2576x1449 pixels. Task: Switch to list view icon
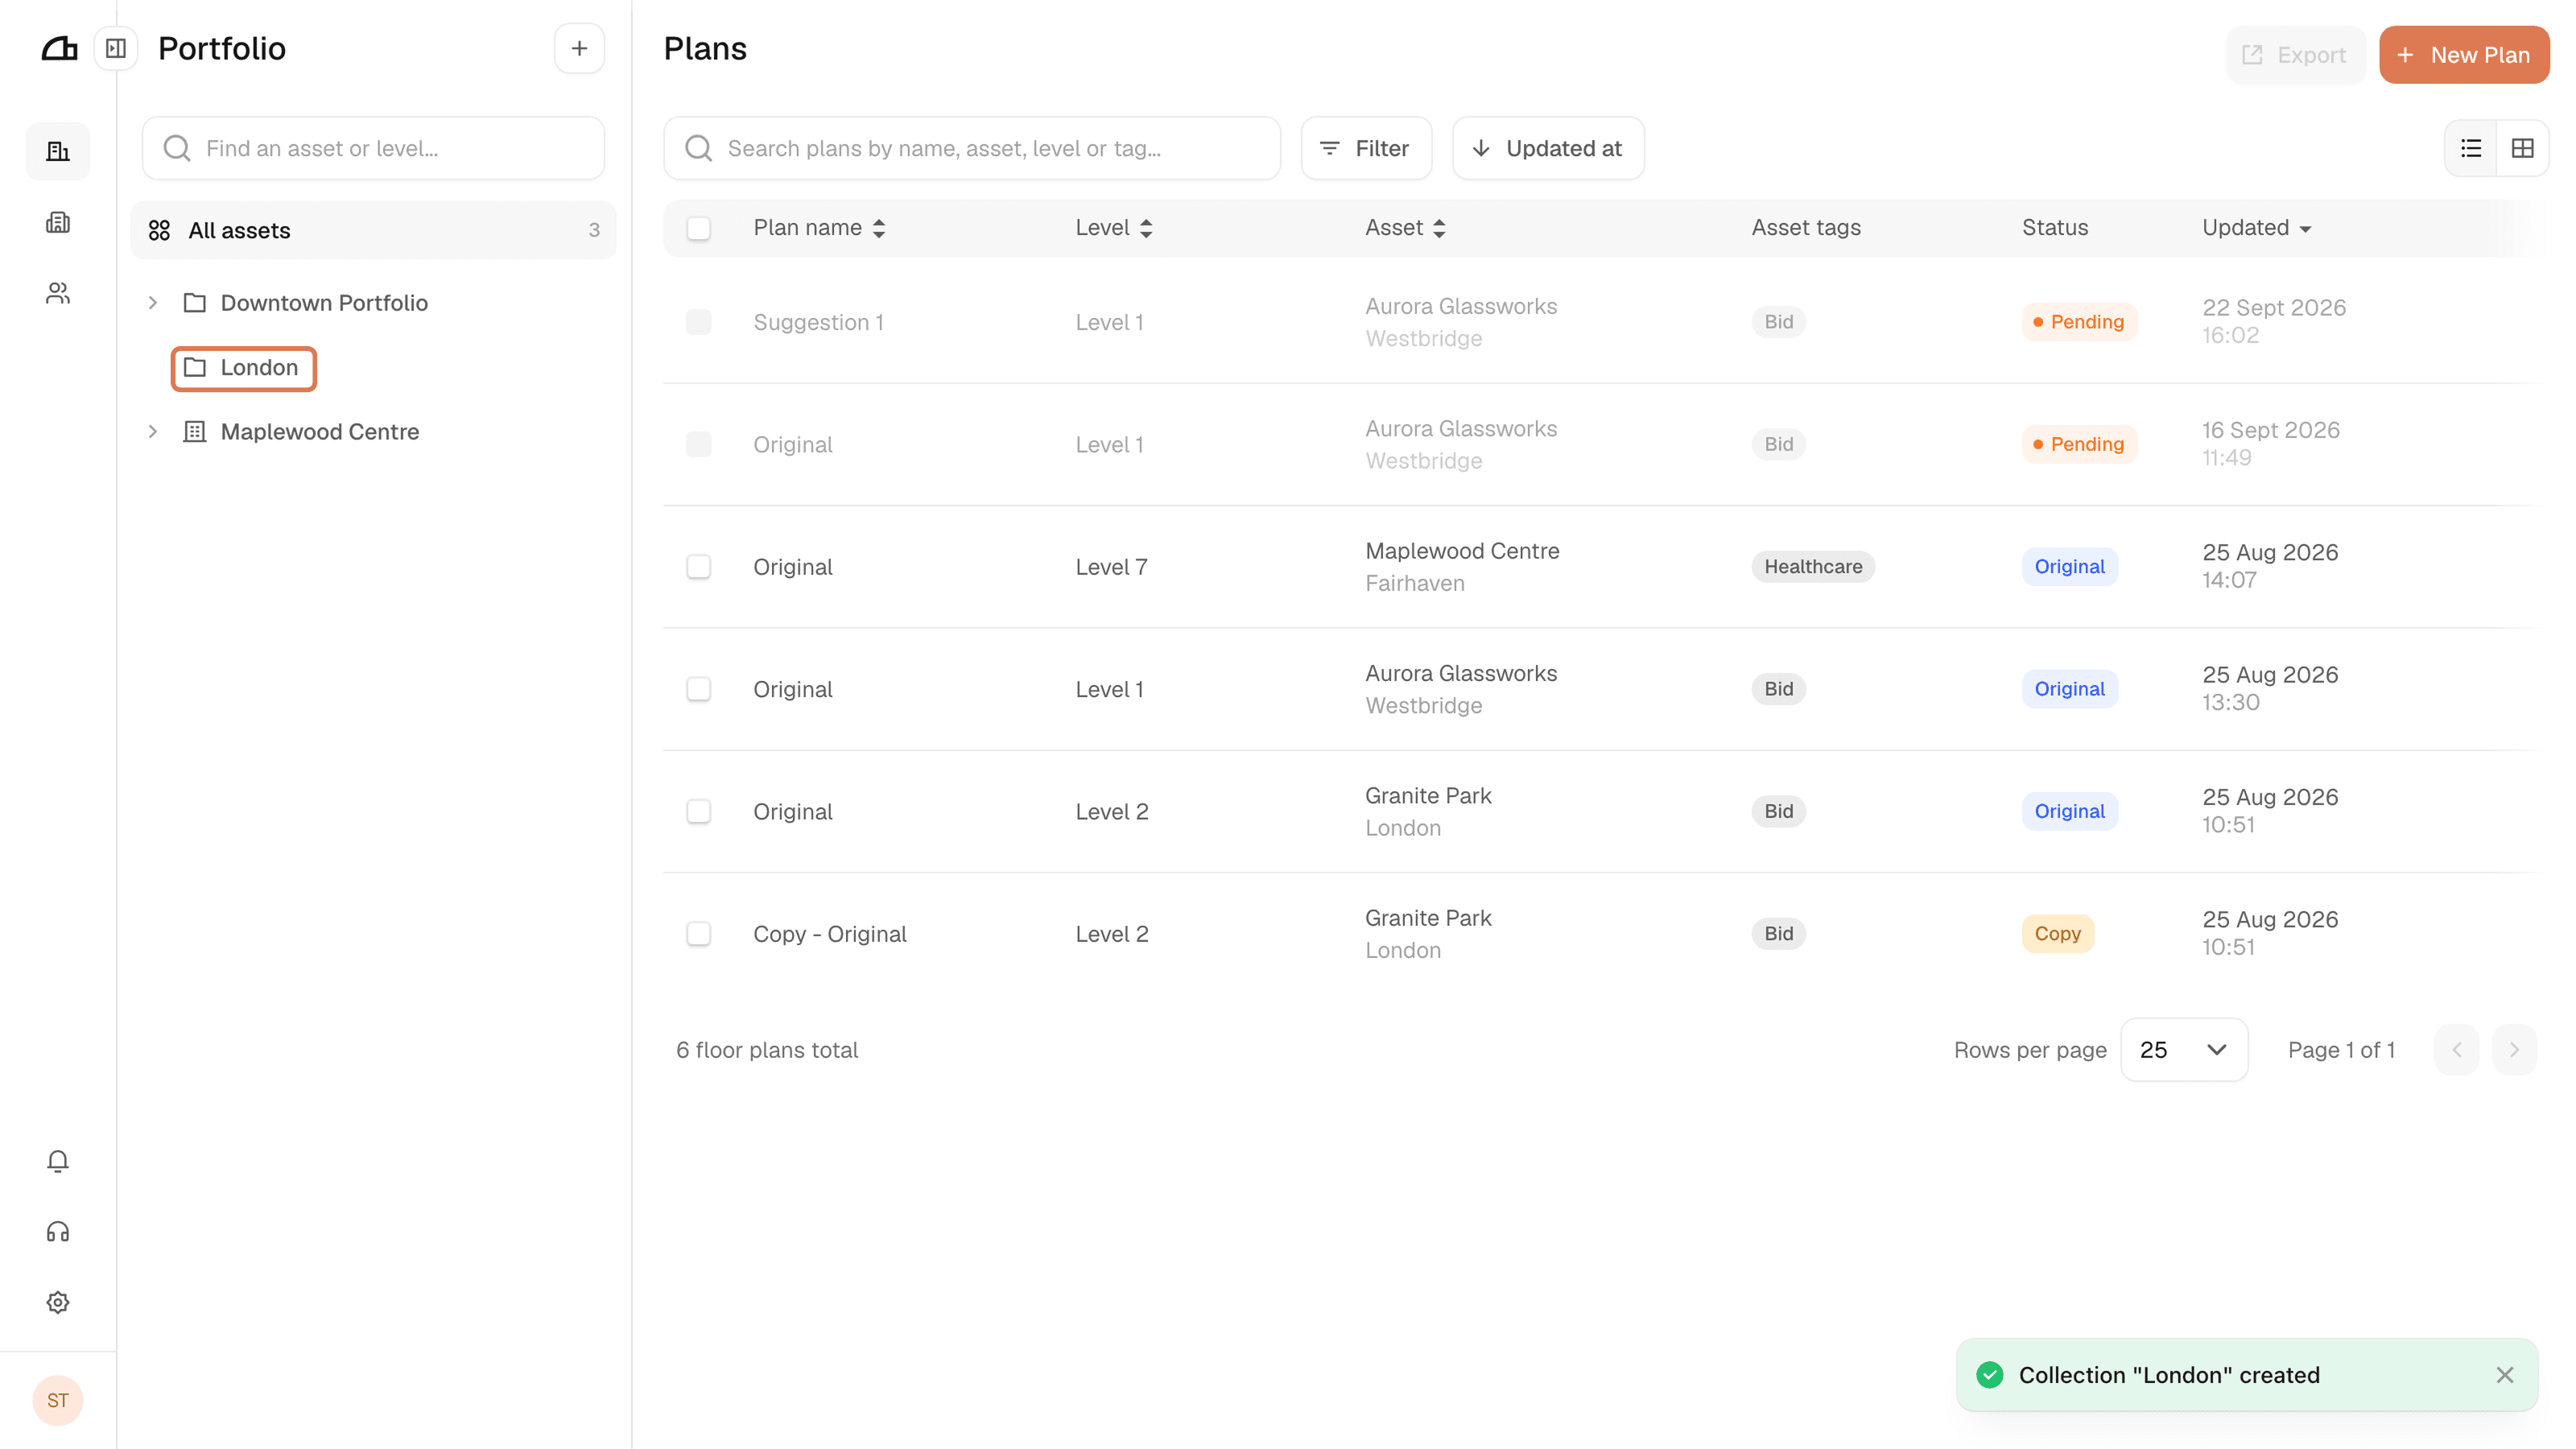pyautogui.click(x=2471, y=148)
